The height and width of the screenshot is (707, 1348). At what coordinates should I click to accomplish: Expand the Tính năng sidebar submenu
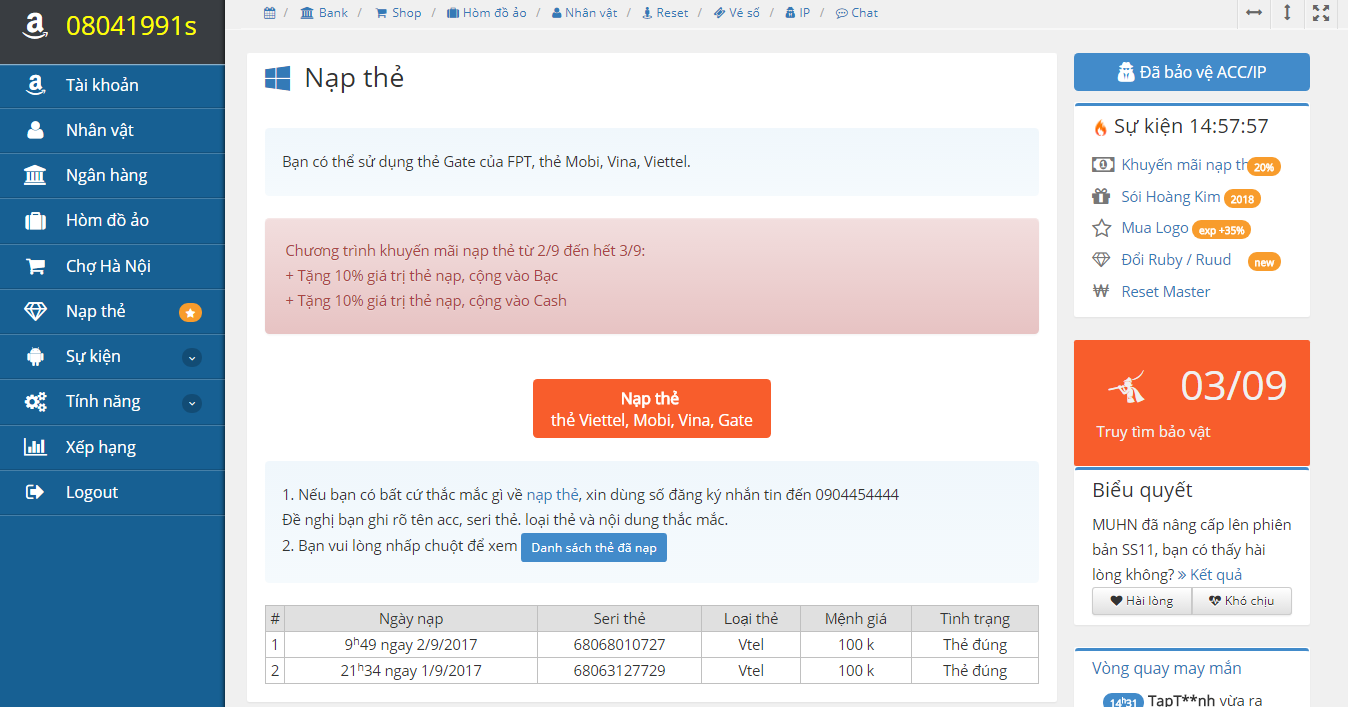click(192, 403)
